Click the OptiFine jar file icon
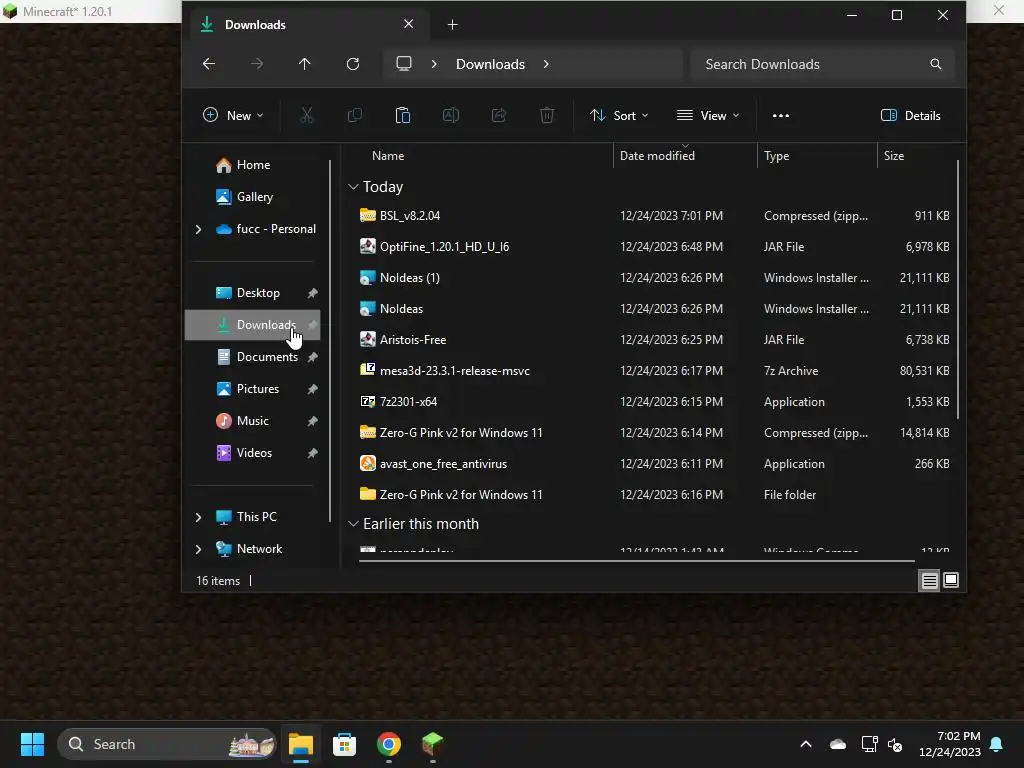 (368, 246)
